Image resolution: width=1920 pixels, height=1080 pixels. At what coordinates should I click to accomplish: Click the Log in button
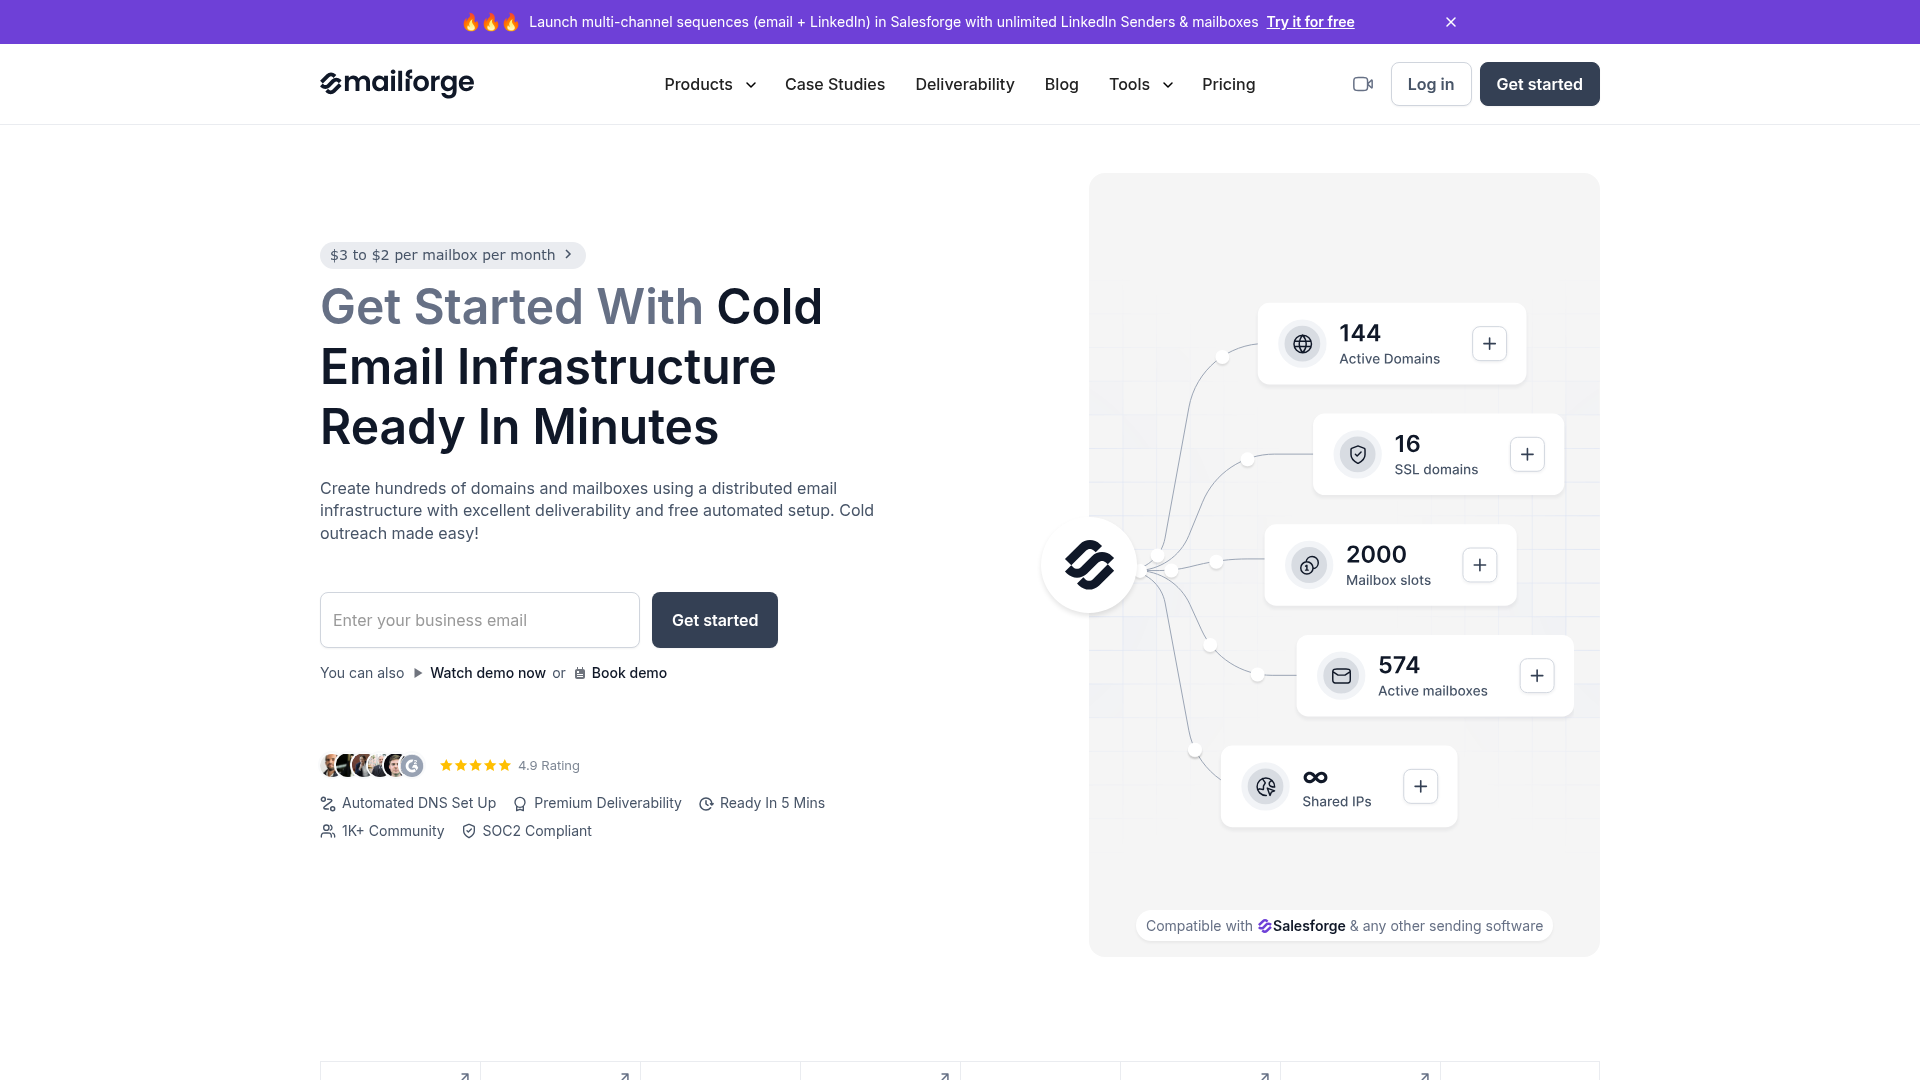1431,84
